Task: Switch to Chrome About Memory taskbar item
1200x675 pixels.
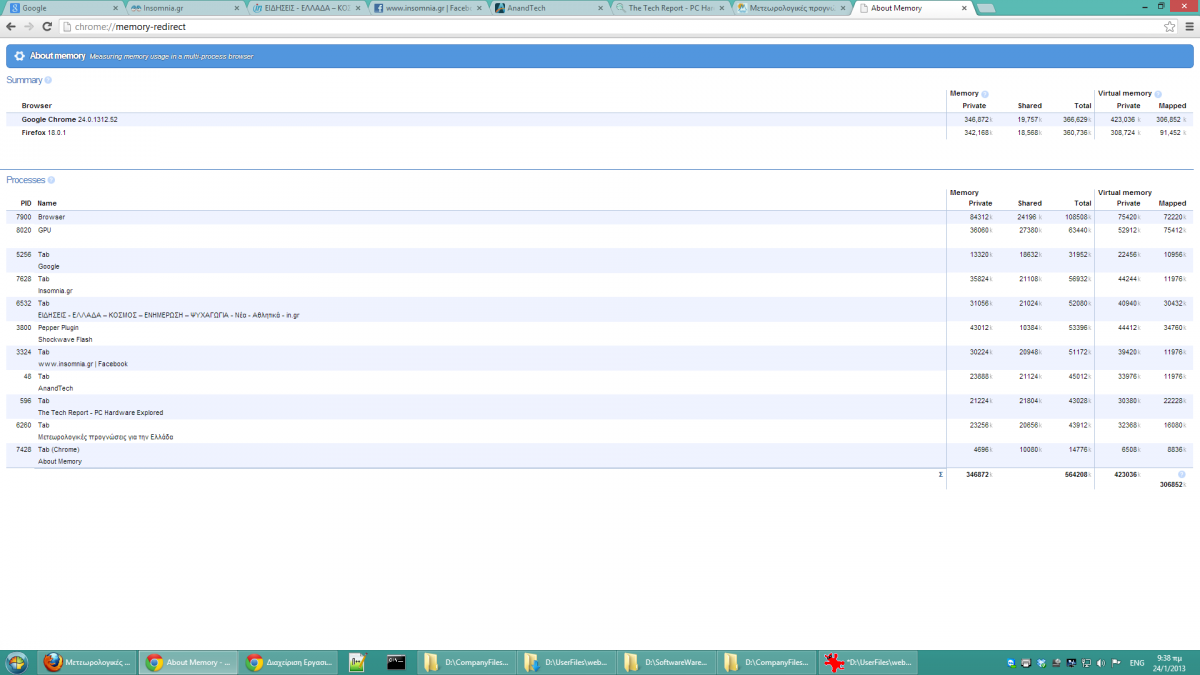Action: [187, 662]
